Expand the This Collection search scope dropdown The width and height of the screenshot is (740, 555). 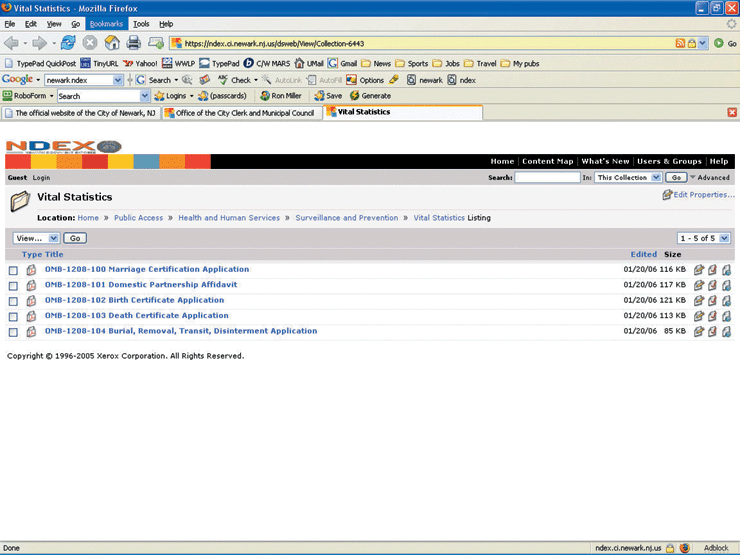coord(628,177)
